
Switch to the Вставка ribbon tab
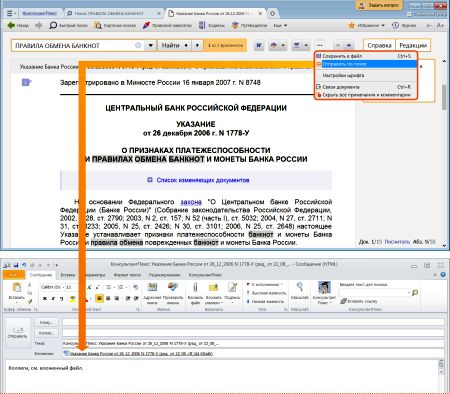pyautogui.click(x=68, y=275)
